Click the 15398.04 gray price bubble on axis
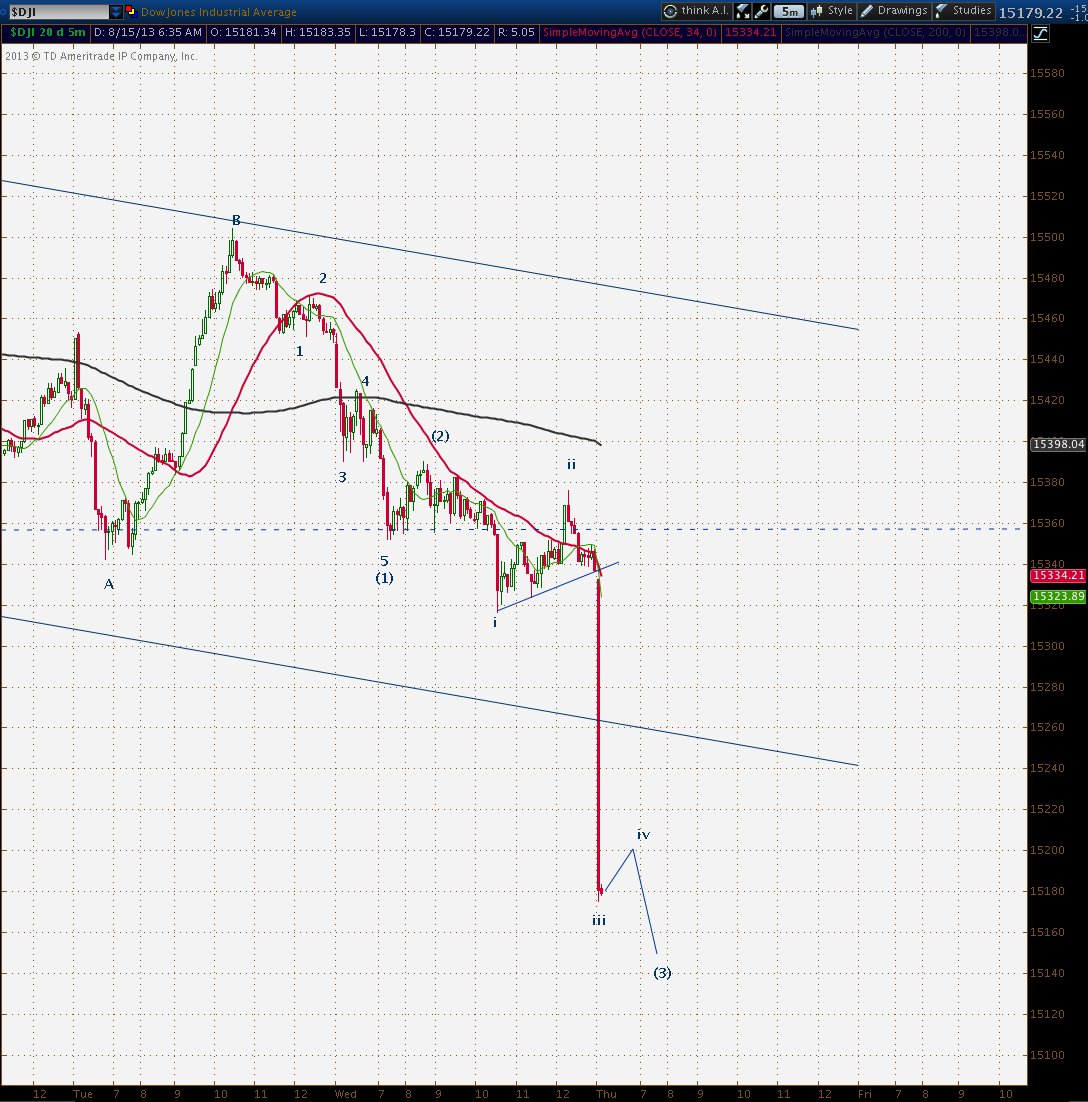 pyautogui.click(x=1058, y=444)
